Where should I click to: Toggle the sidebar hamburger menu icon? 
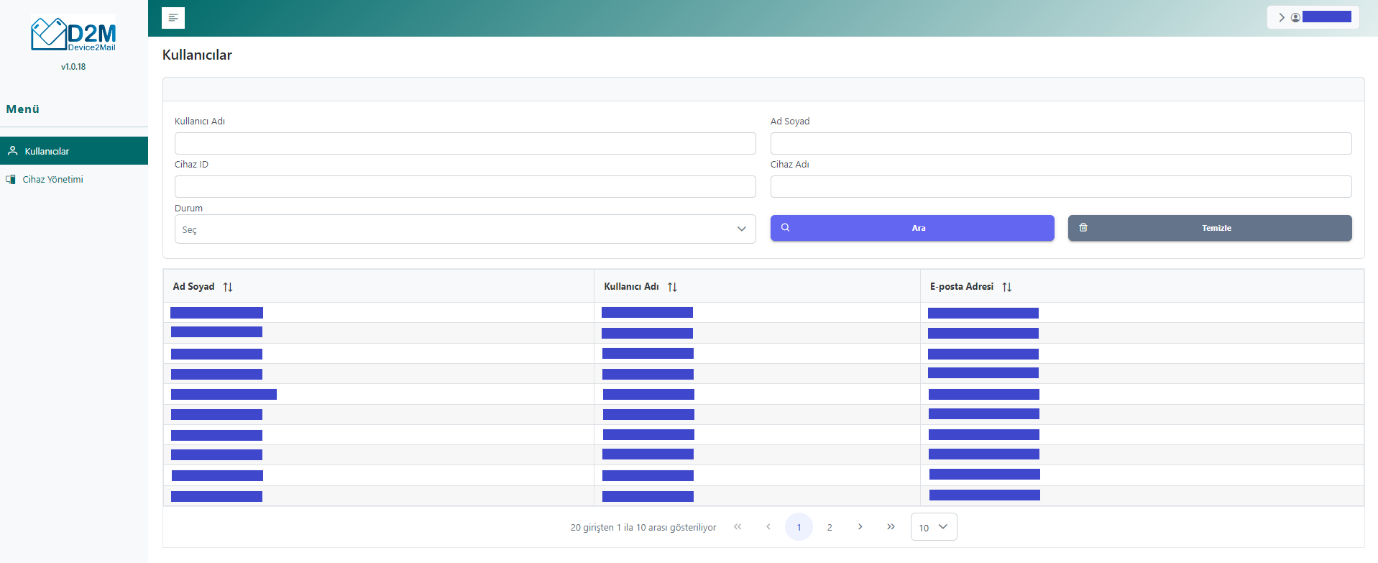[173, 18]
